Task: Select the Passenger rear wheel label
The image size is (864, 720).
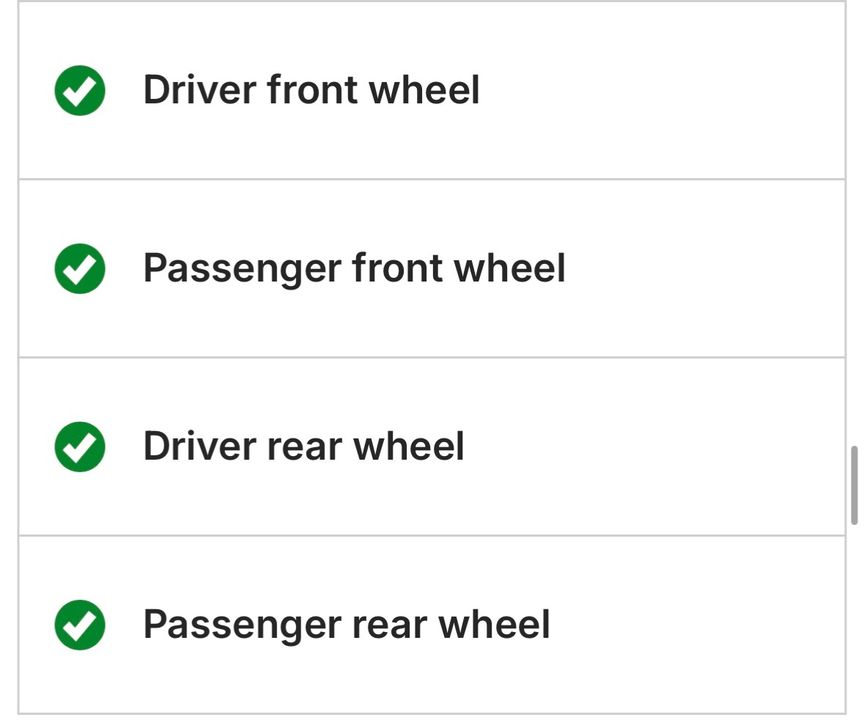Action: [346, 624]
